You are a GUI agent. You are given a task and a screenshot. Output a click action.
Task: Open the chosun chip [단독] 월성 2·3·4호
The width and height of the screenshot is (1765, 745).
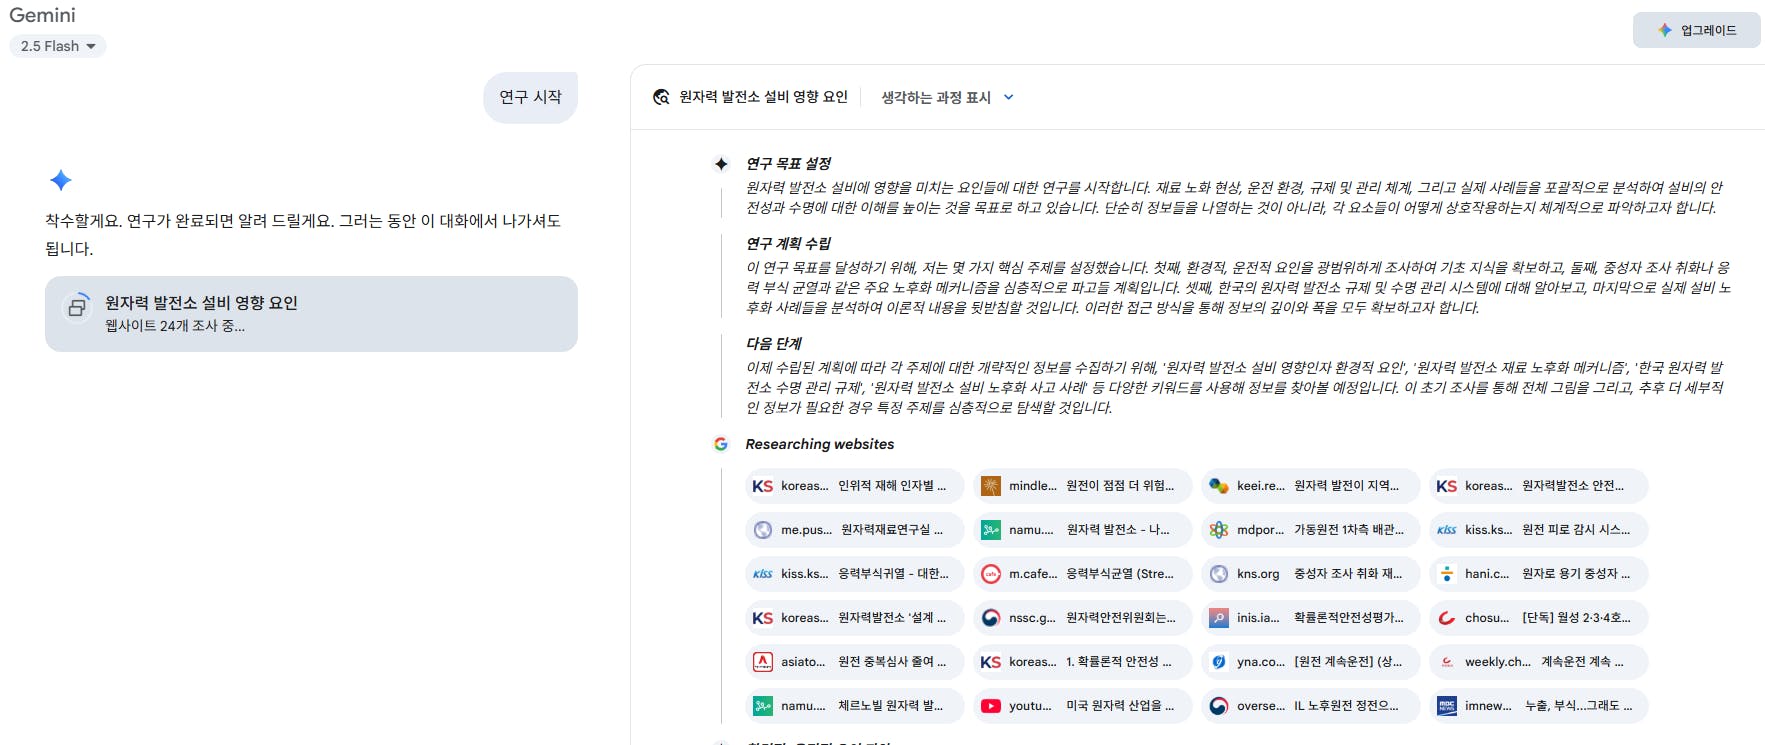[1538, 618]
